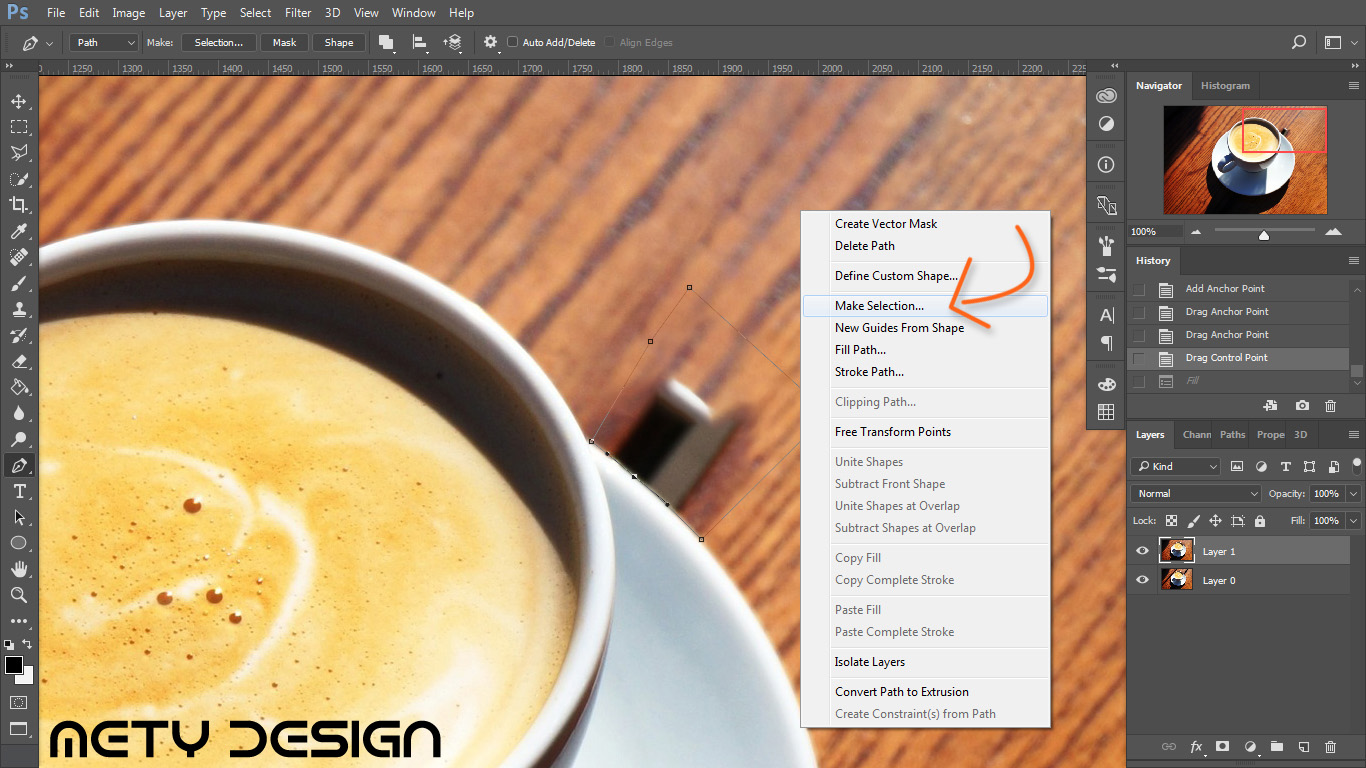1366x768 pixels.
Task: Select the Ellipse shape tool
Action: (18, 543)
